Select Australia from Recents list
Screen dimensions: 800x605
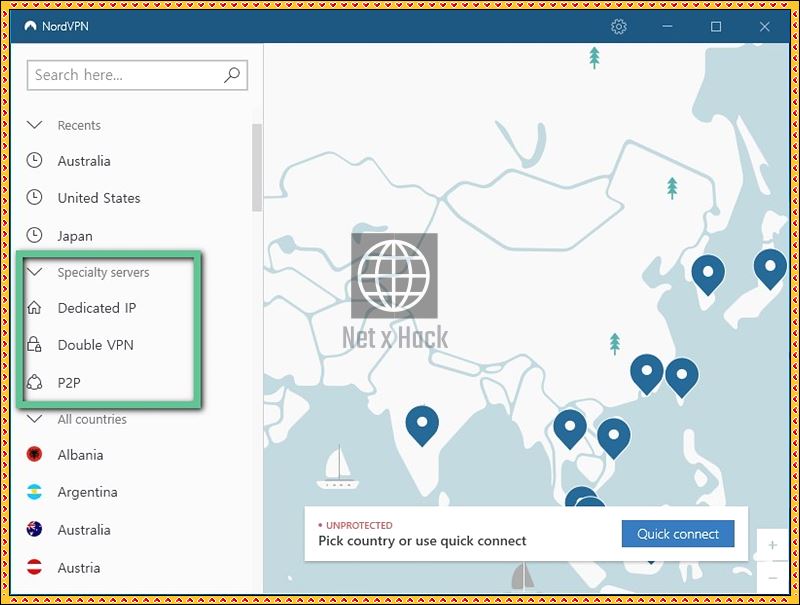click(84, 161)
